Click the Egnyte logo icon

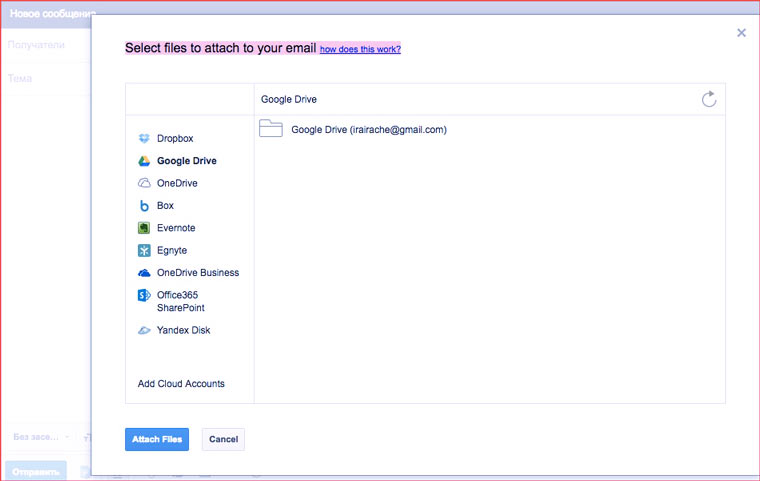(x=144, y=250)
